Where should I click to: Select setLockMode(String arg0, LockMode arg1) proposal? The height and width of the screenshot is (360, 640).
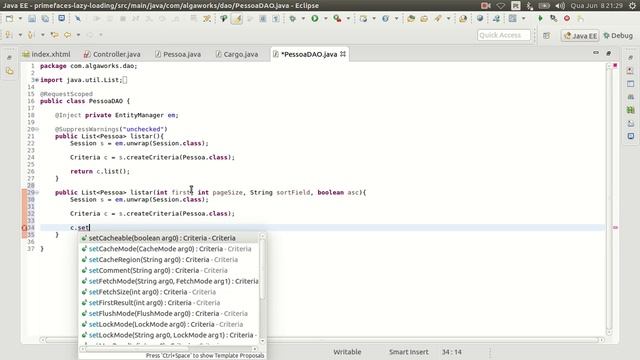[169, 335]
